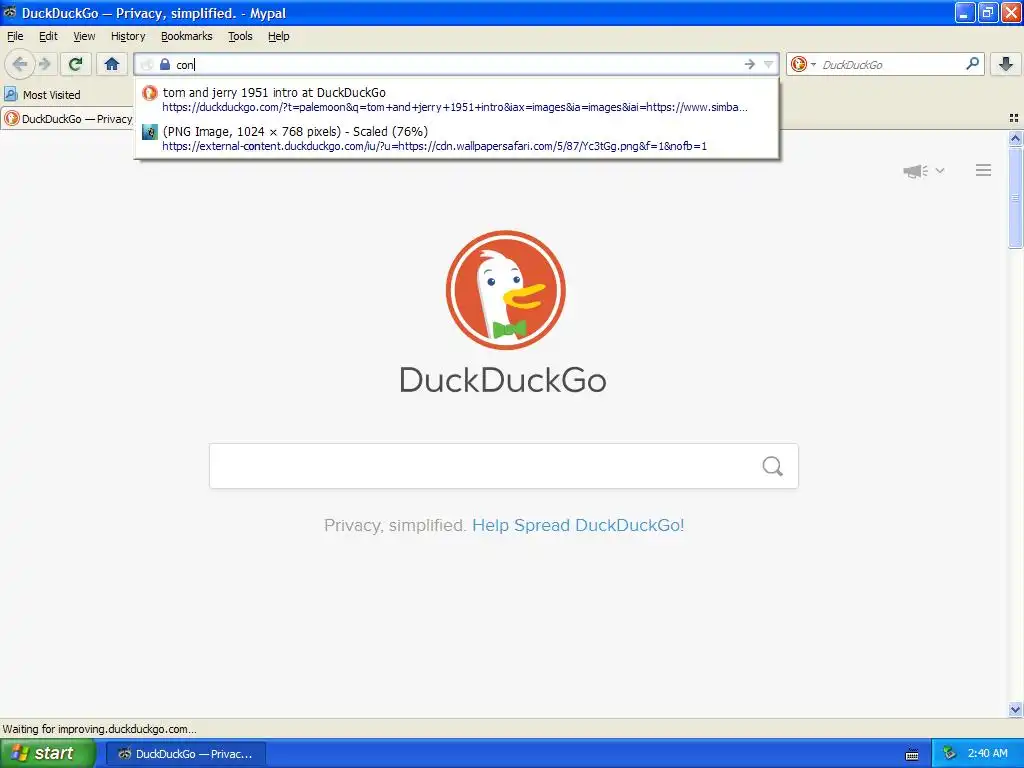1024x768 pixels.
Task: Open the address bar history dropdown
Action: pos(769,64)
